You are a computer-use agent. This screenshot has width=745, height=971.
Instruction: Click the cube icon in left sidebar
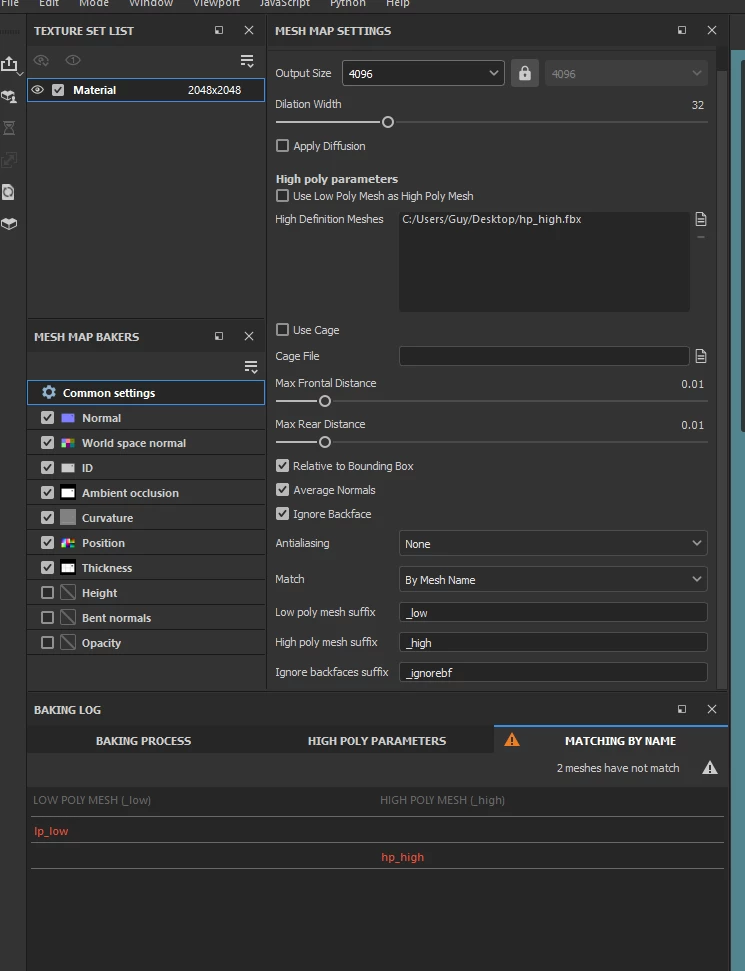click(x=9, y=224)
